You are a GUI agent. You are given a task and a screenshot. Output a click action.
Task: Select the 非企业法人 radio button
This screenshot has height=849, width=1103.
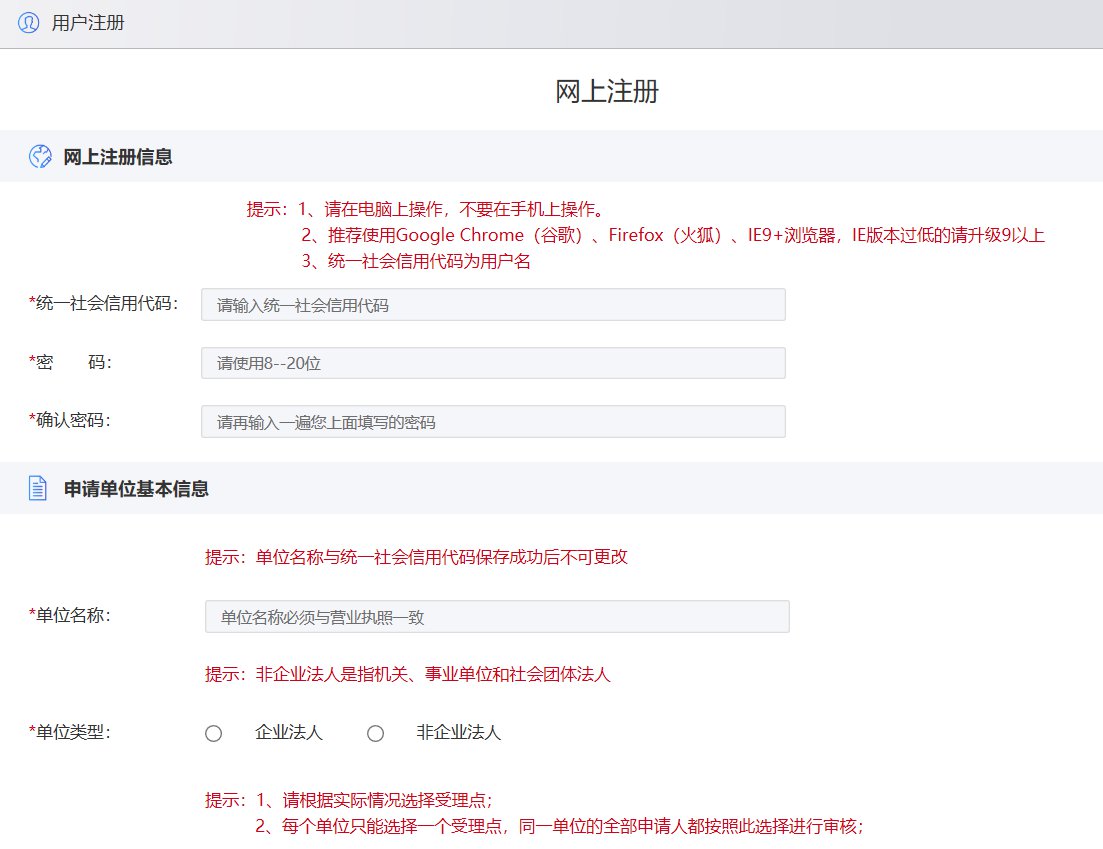tap(375, 734)
